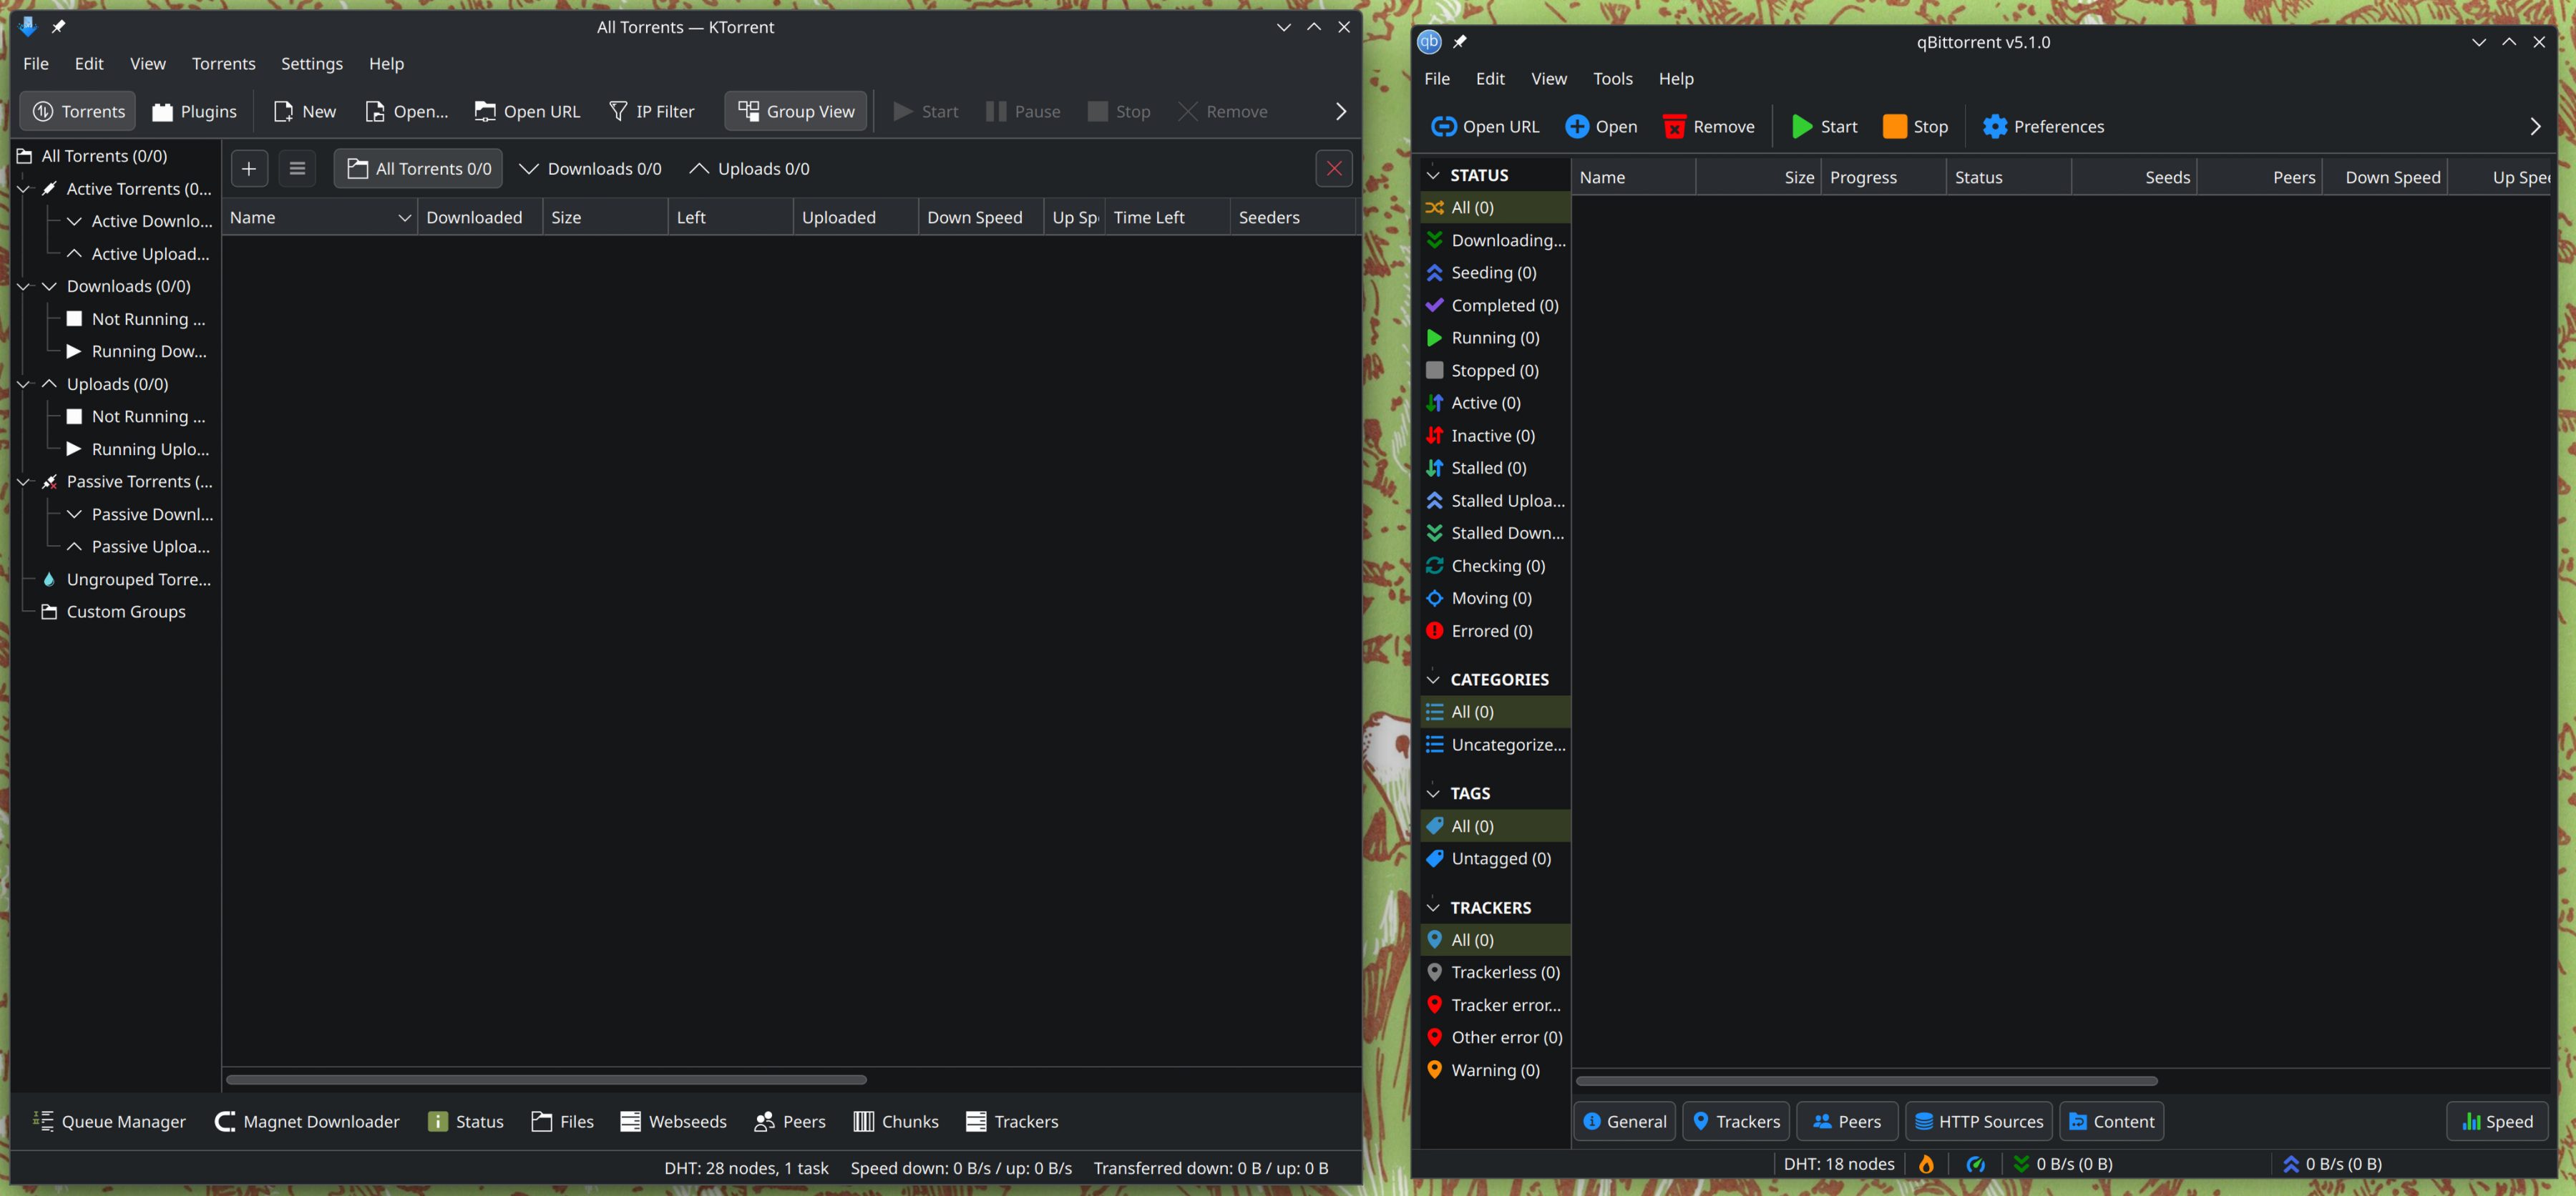The width and height of the screenshot is (2576, 1196).
Task: Open the Plugins page in KTorrent
Action: [x=194, y=111]
